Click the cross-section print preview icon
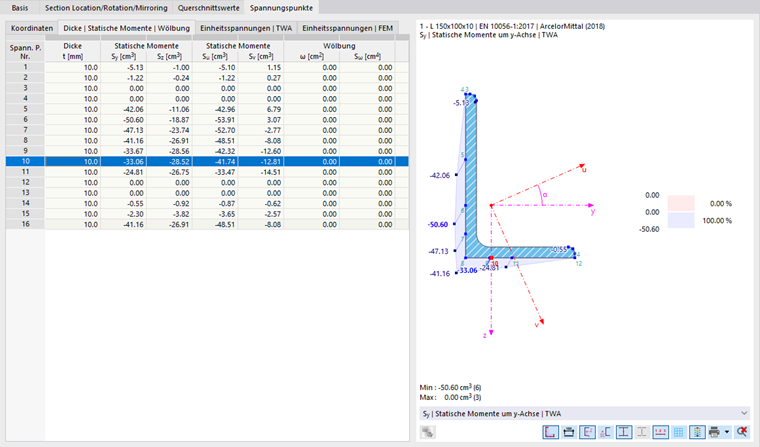This screenshot has width=760, height=447. point(569,431)
